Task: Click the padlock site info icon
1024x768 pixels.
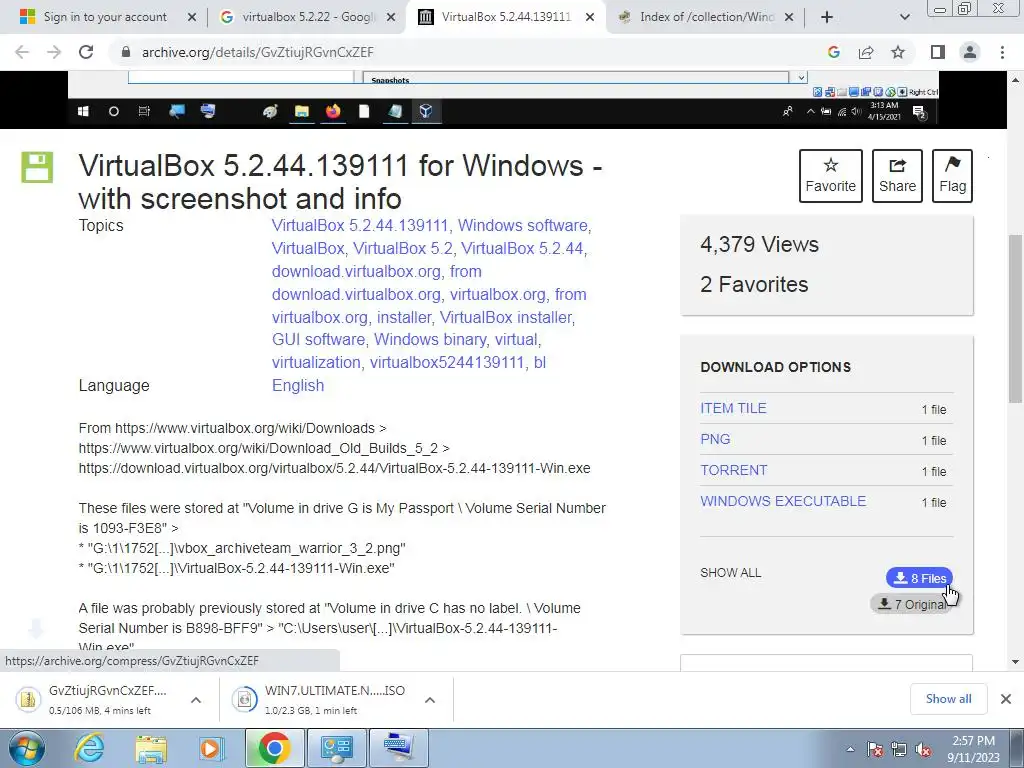Action: [126, 52]
